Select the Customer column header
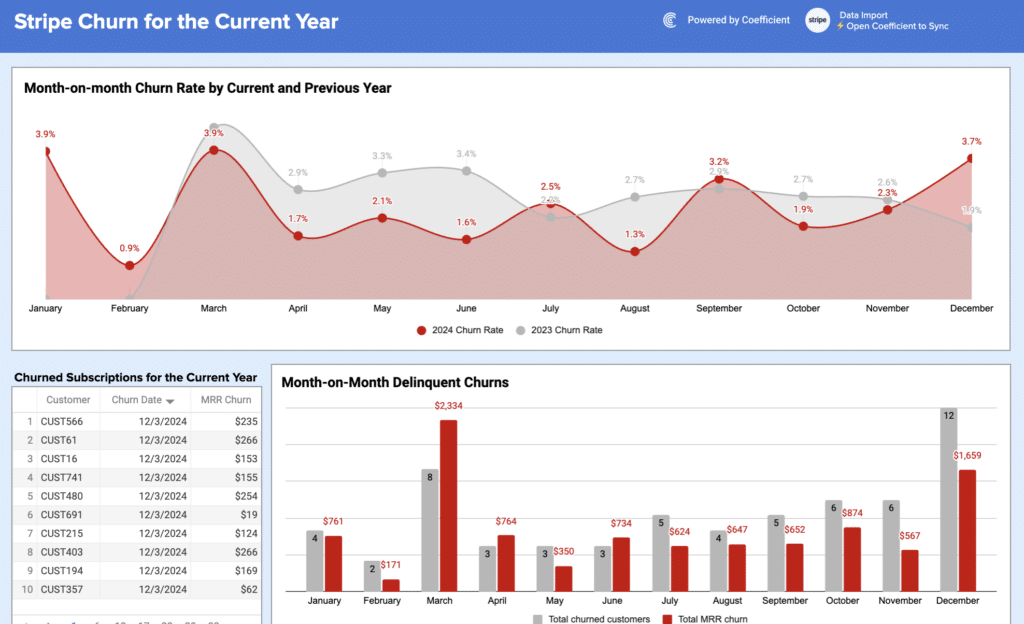Image resolution: width=1024 pixels, height=624 pixels. (x=68, y=399)
